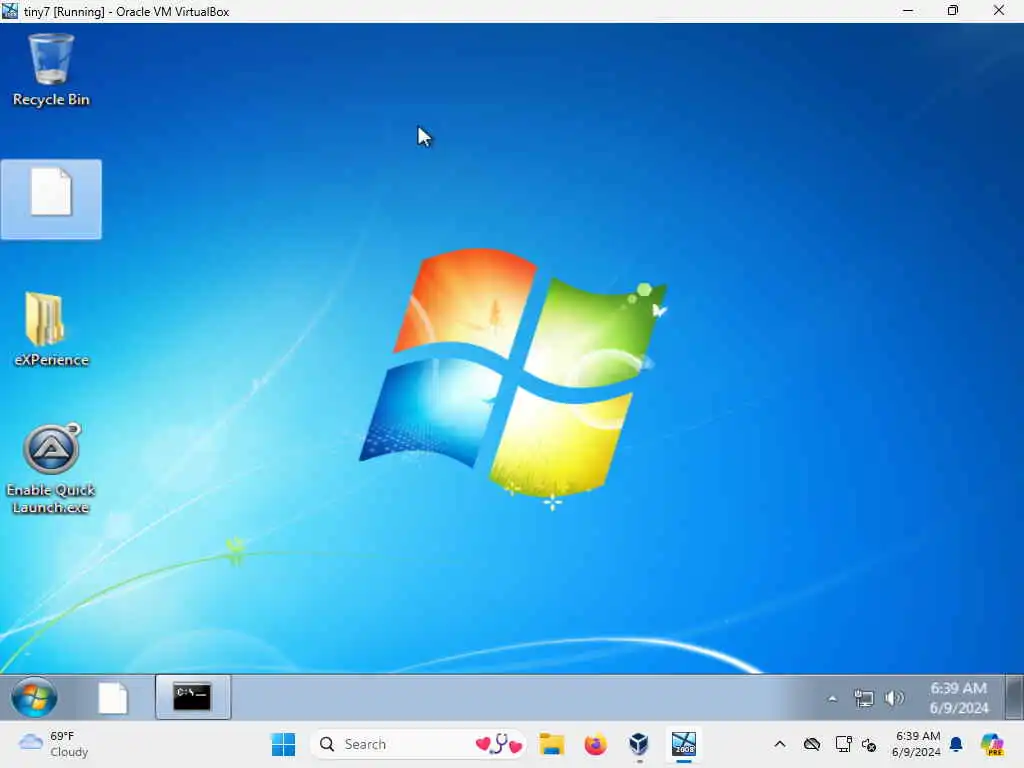Select Enable Quick Launch.exe desktop icon
The image size is (1024, 768).
click(x=51, y=468)
